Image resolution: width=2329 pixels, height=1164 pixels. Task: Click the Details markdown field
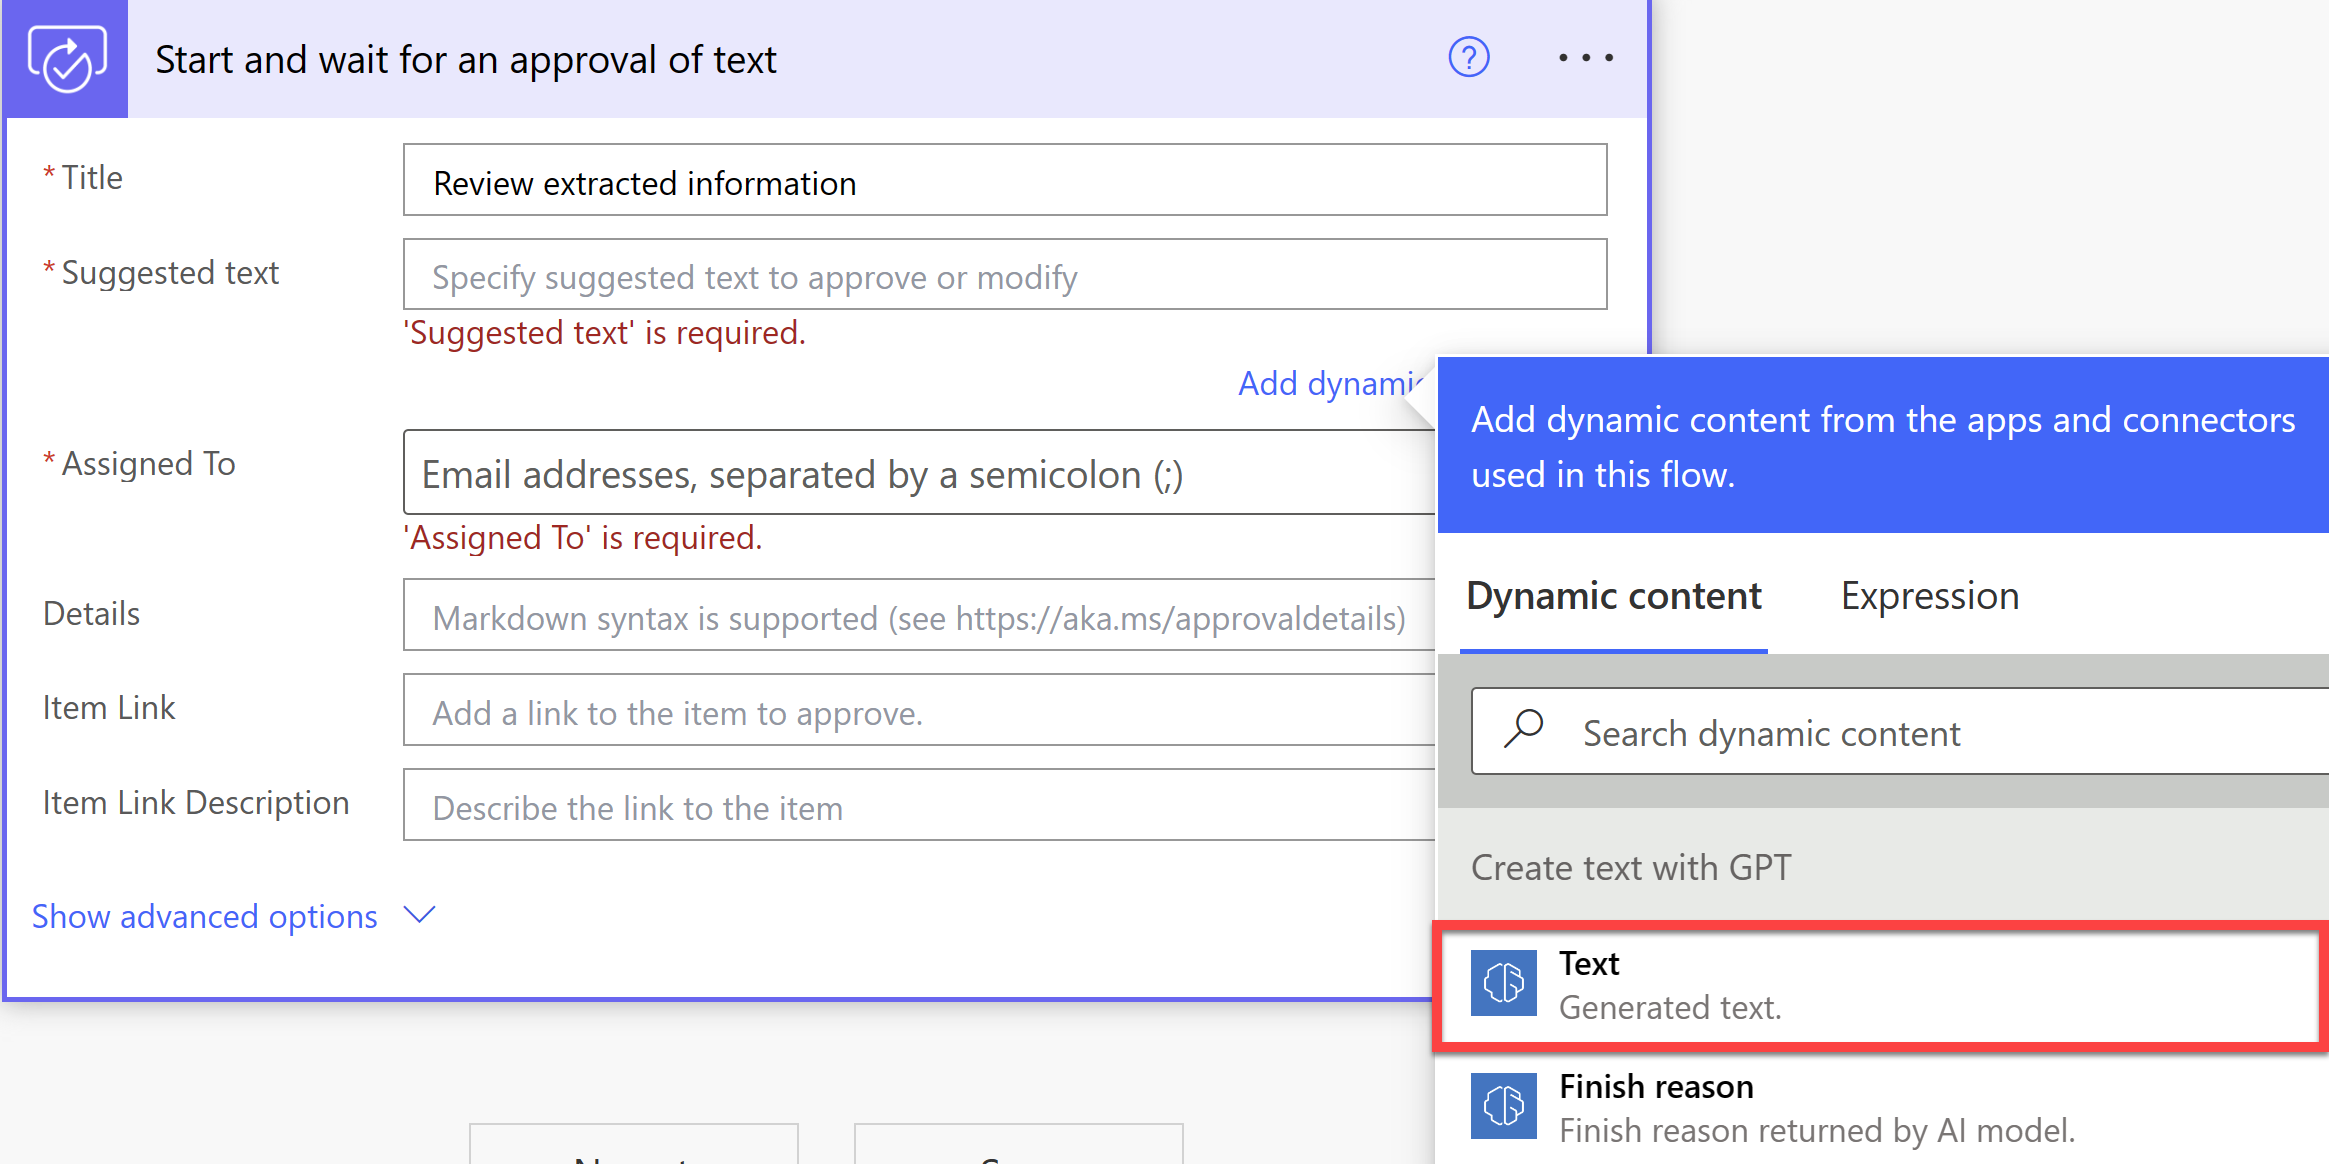(919, 615)
